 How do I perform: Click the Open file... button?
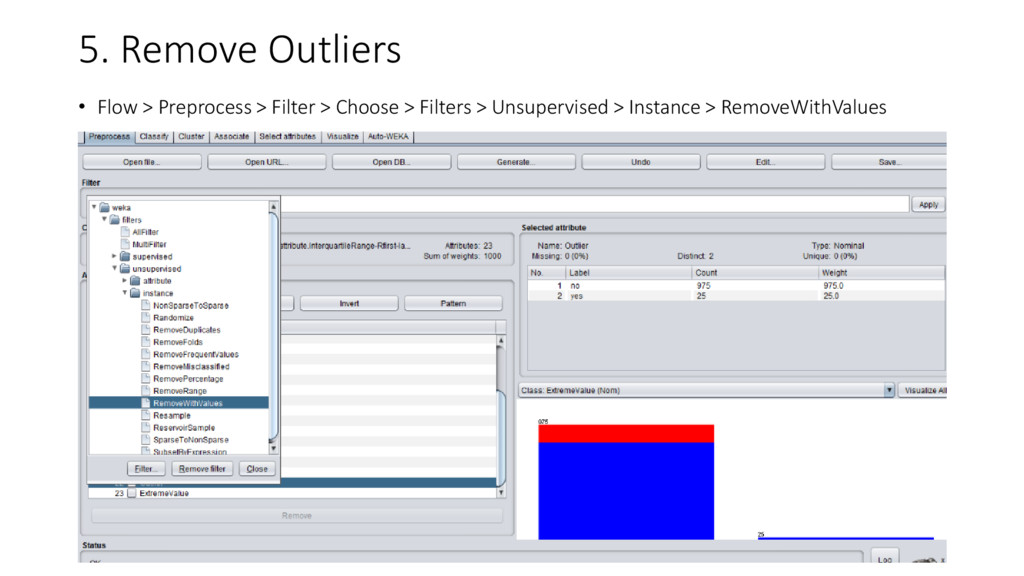click(142, 162)
